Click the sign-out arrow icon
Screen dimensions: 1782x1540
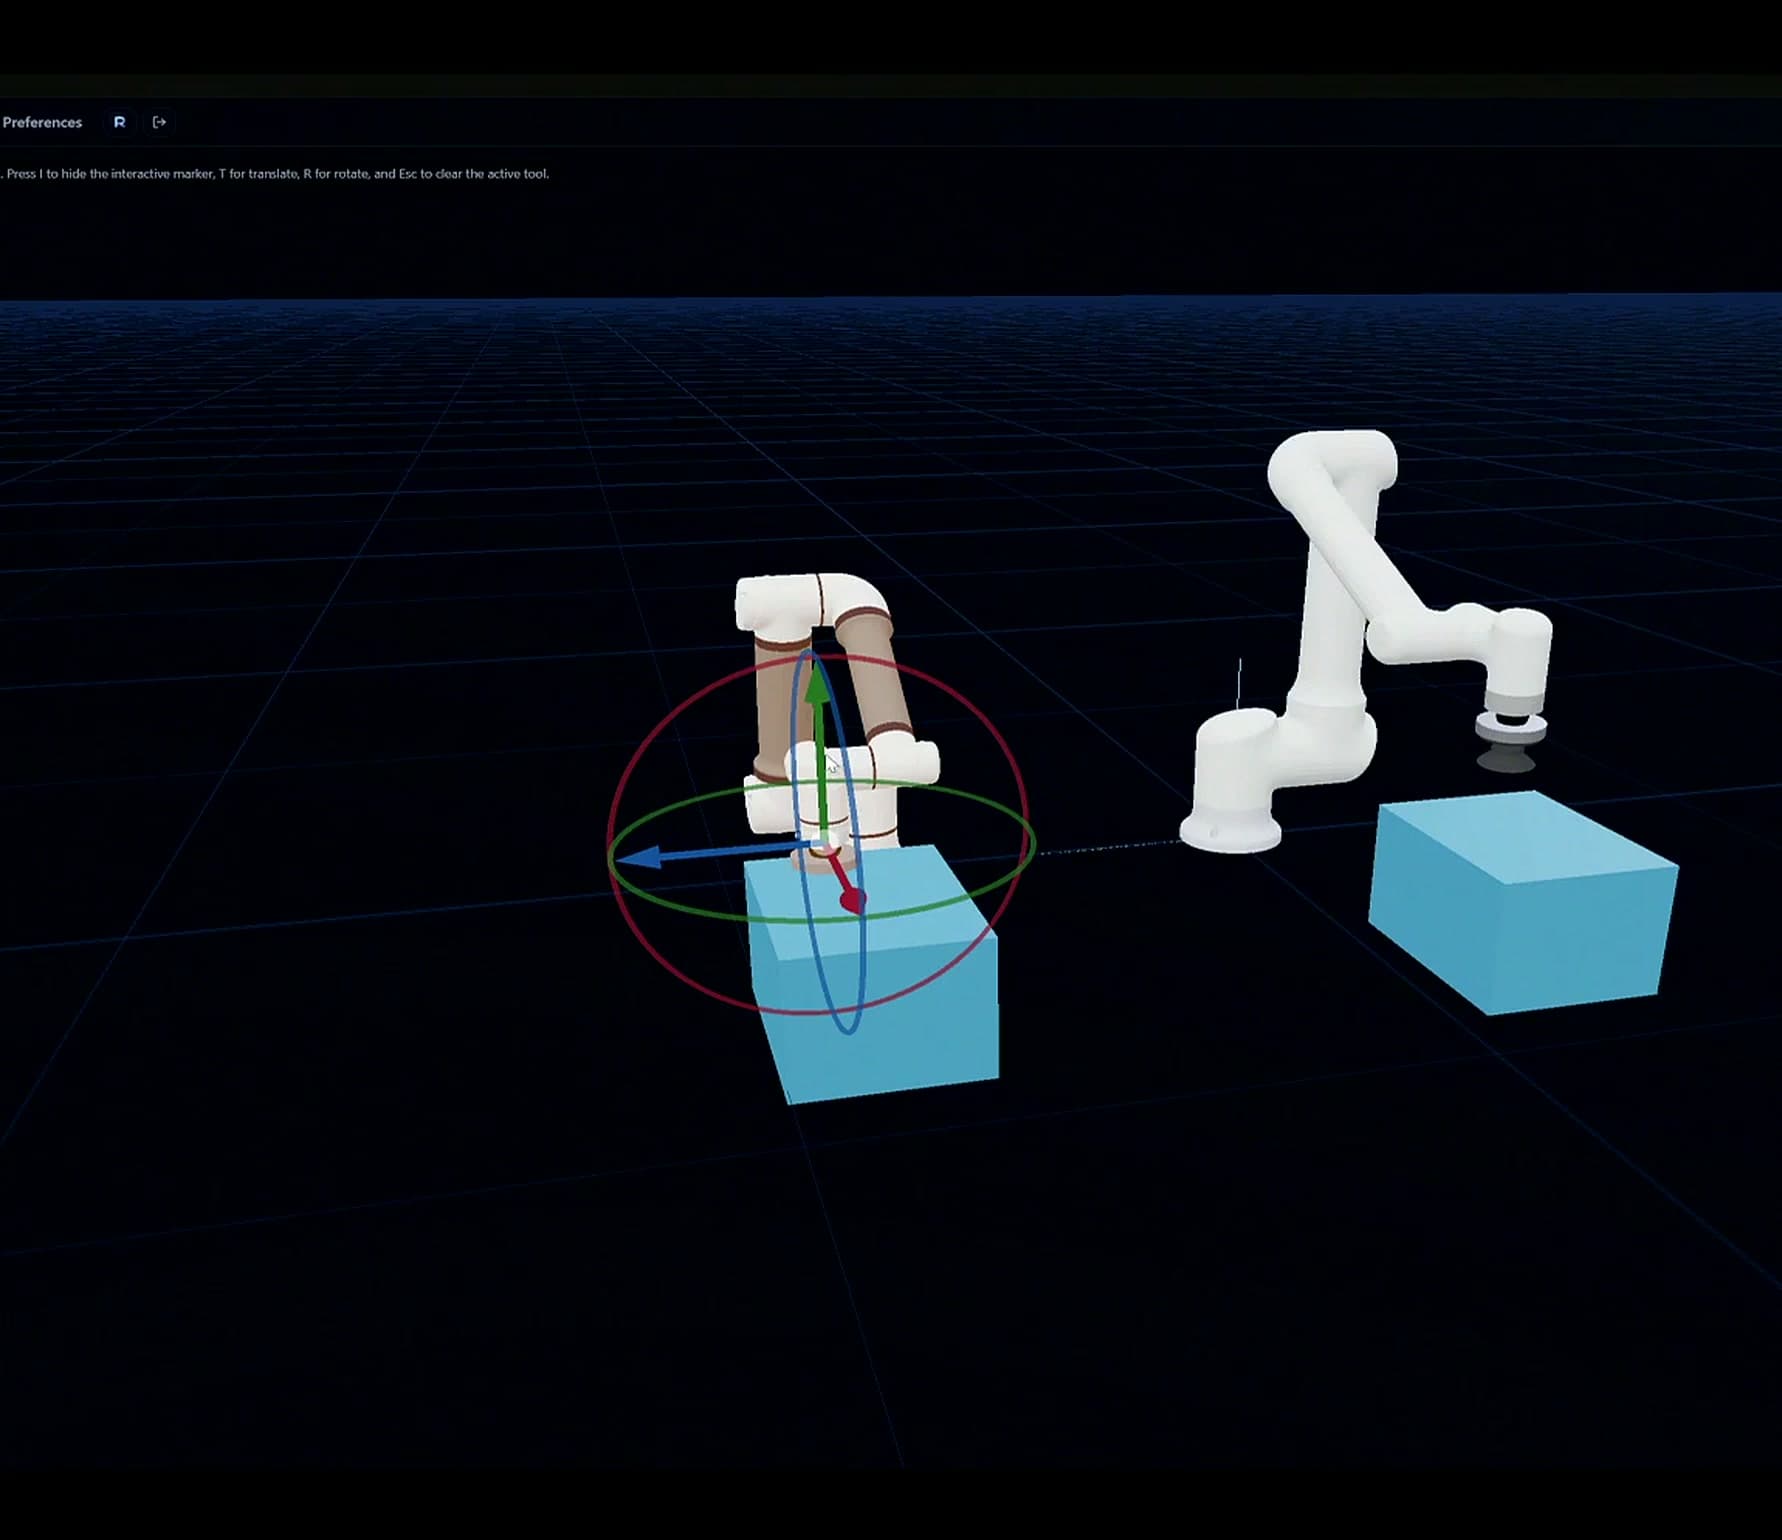[159, 122]
